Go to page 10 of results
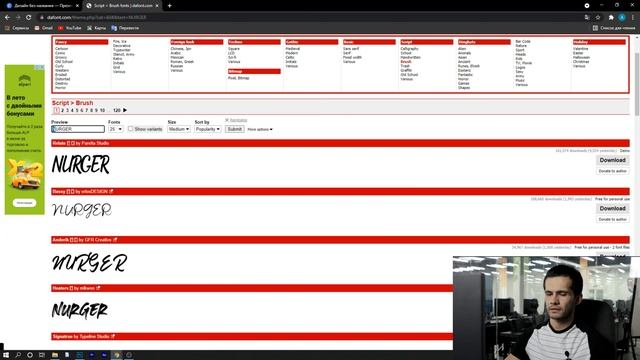The image size is (640, 360). click(102, 110)
